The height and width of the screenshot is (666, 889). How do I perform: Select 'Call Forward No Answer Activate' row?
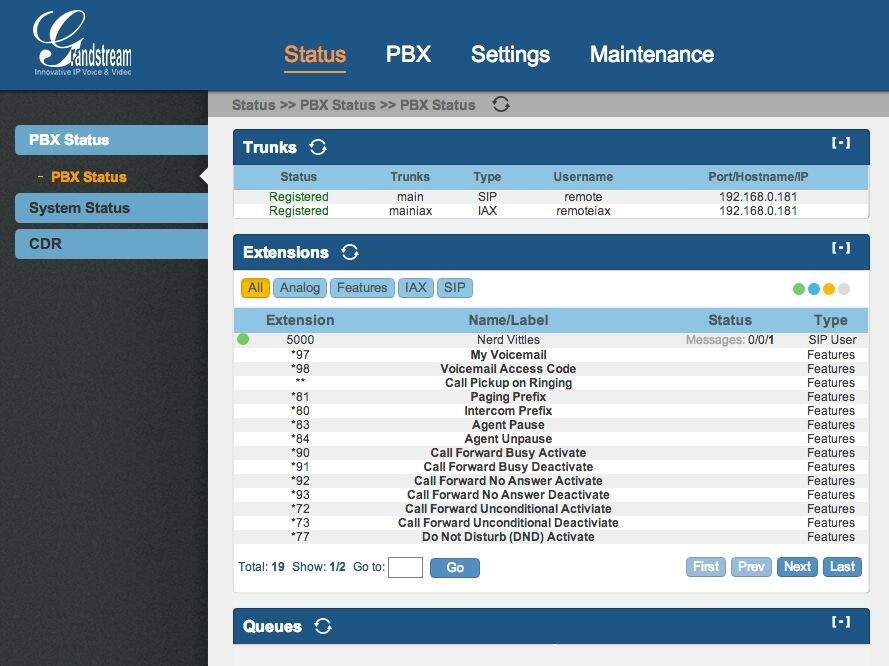click(551, 481)
